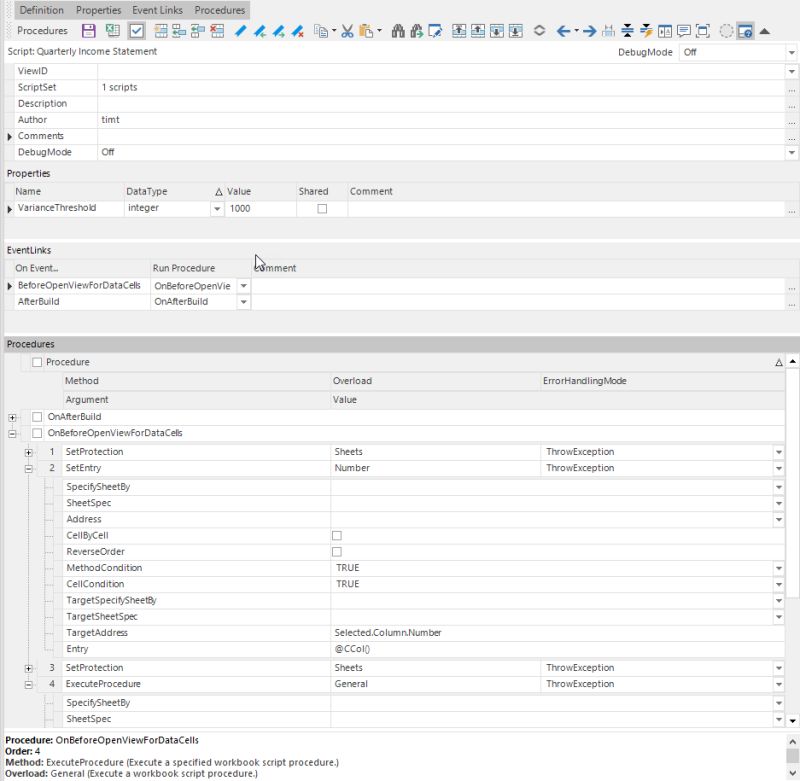Click the scissors Cut icon
The image size is (800, 781).
(347, 31)
